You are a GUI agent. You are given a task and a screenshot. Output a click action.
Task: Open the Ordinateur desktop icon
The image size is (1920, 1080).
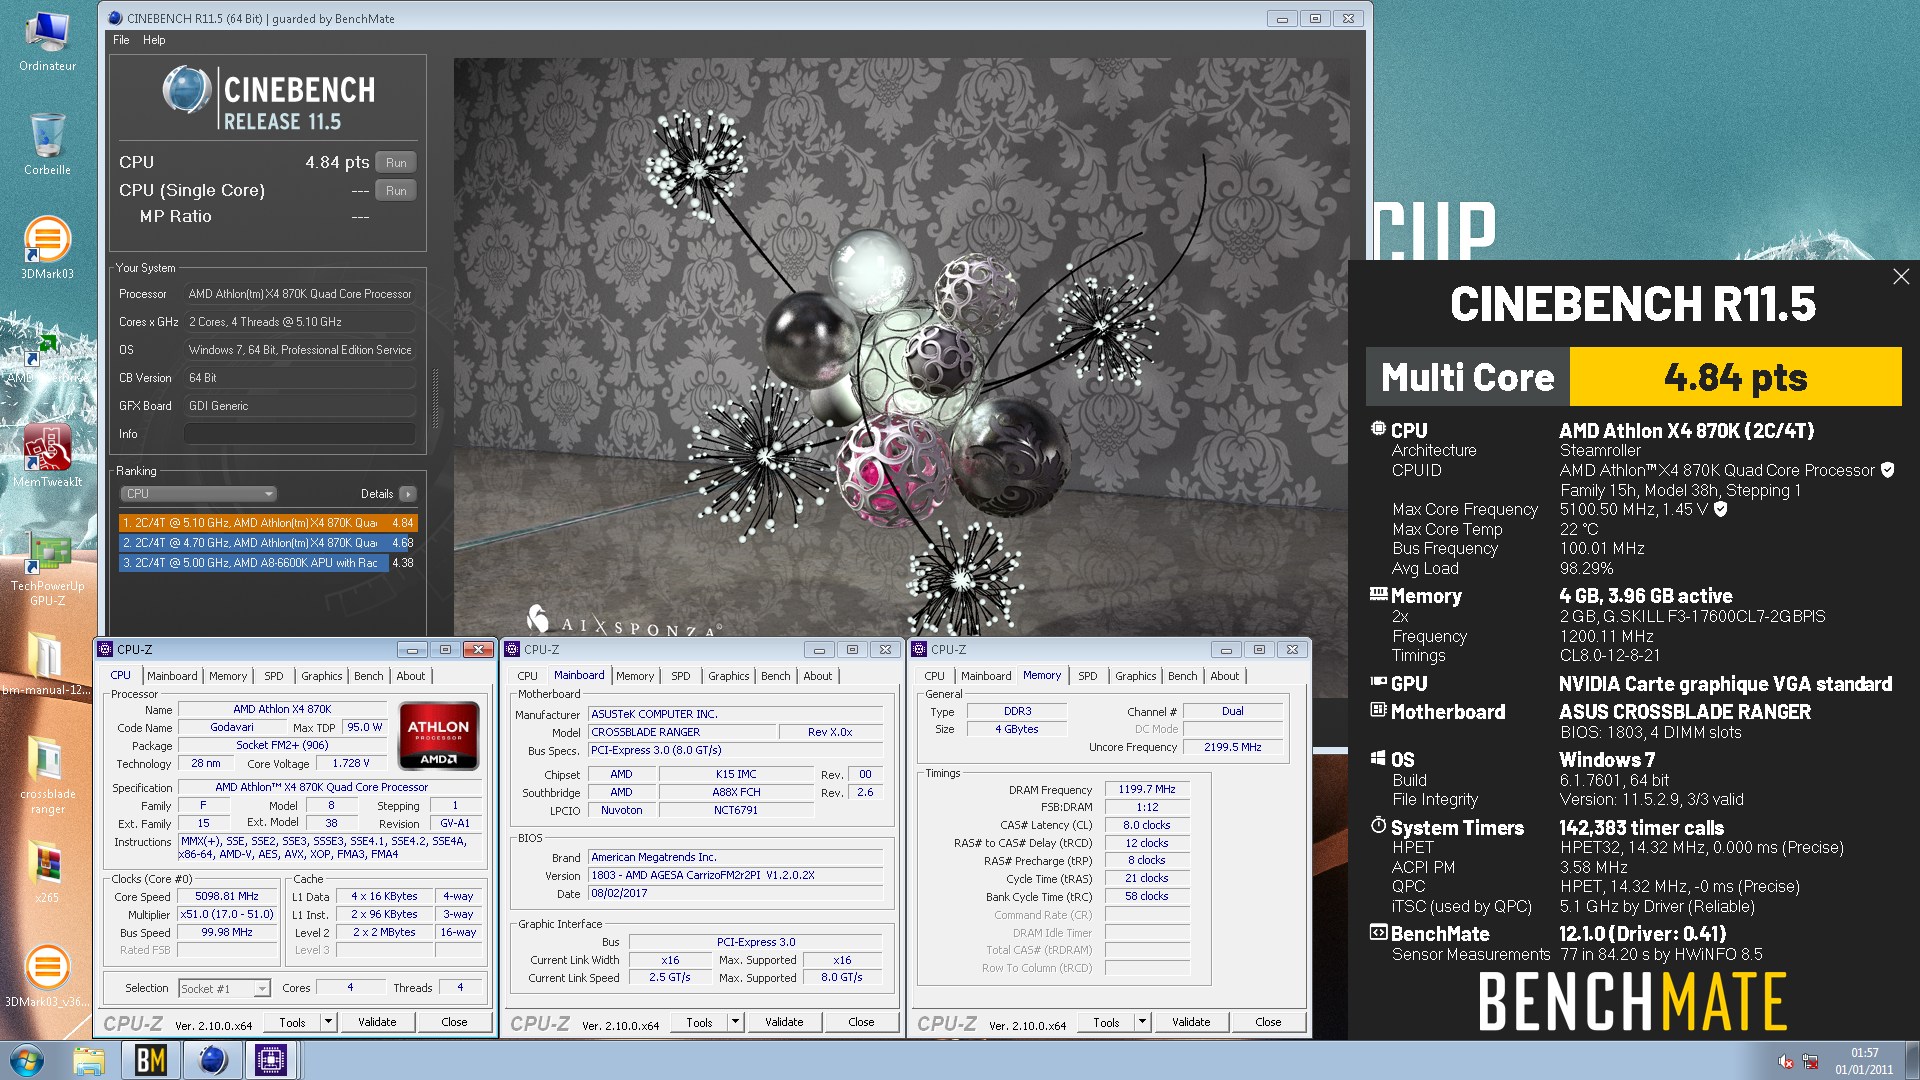click(x=47, y=40)
